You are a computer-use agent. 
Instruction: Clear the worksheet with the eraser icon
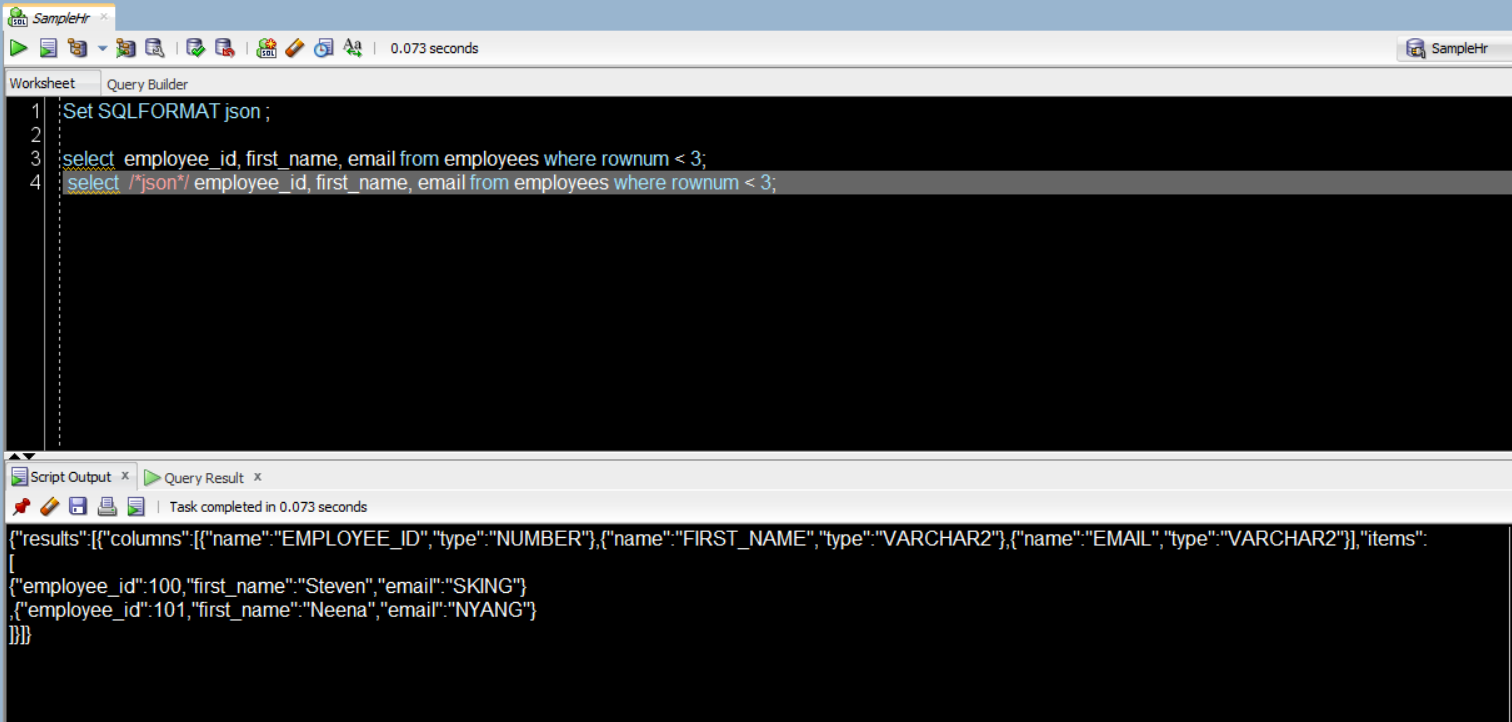pos(295,47)
